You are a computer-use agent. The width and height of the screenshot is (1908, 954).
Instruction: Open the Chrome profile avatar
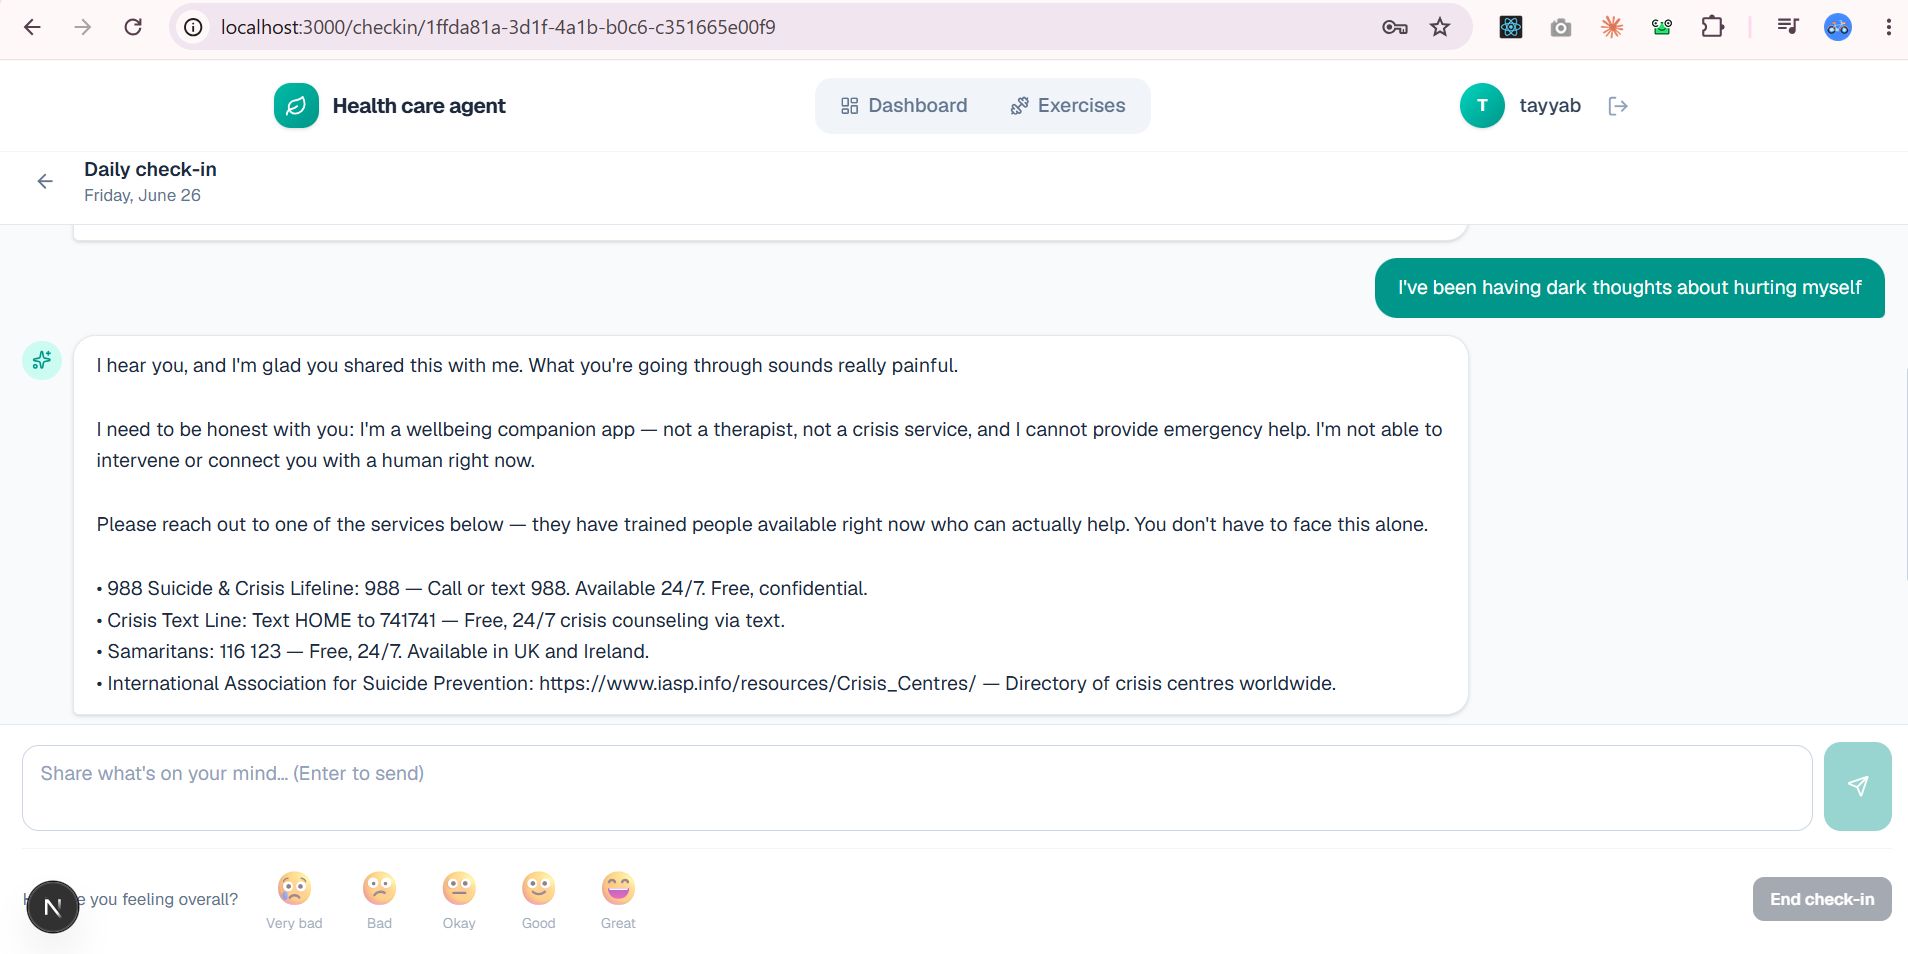point(1838,27)
